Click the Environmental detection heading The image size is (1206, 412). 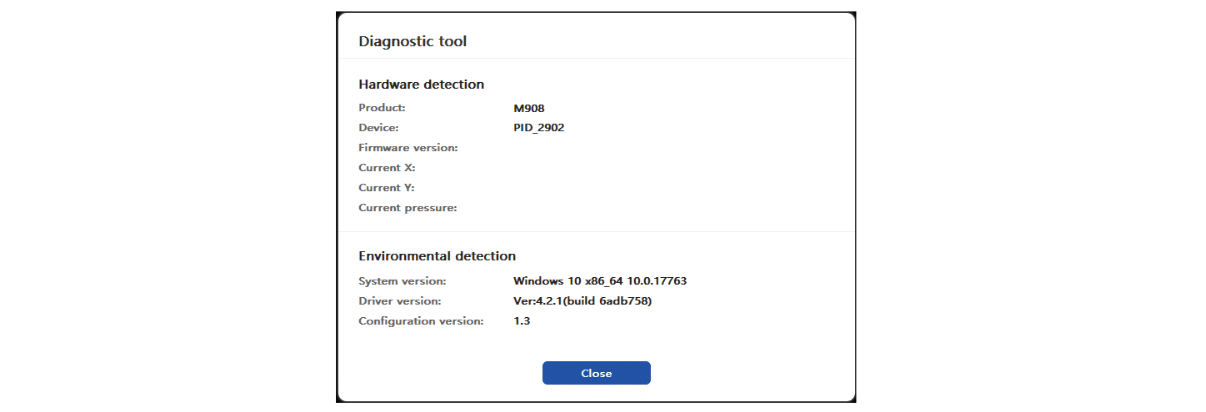(437, 256)
